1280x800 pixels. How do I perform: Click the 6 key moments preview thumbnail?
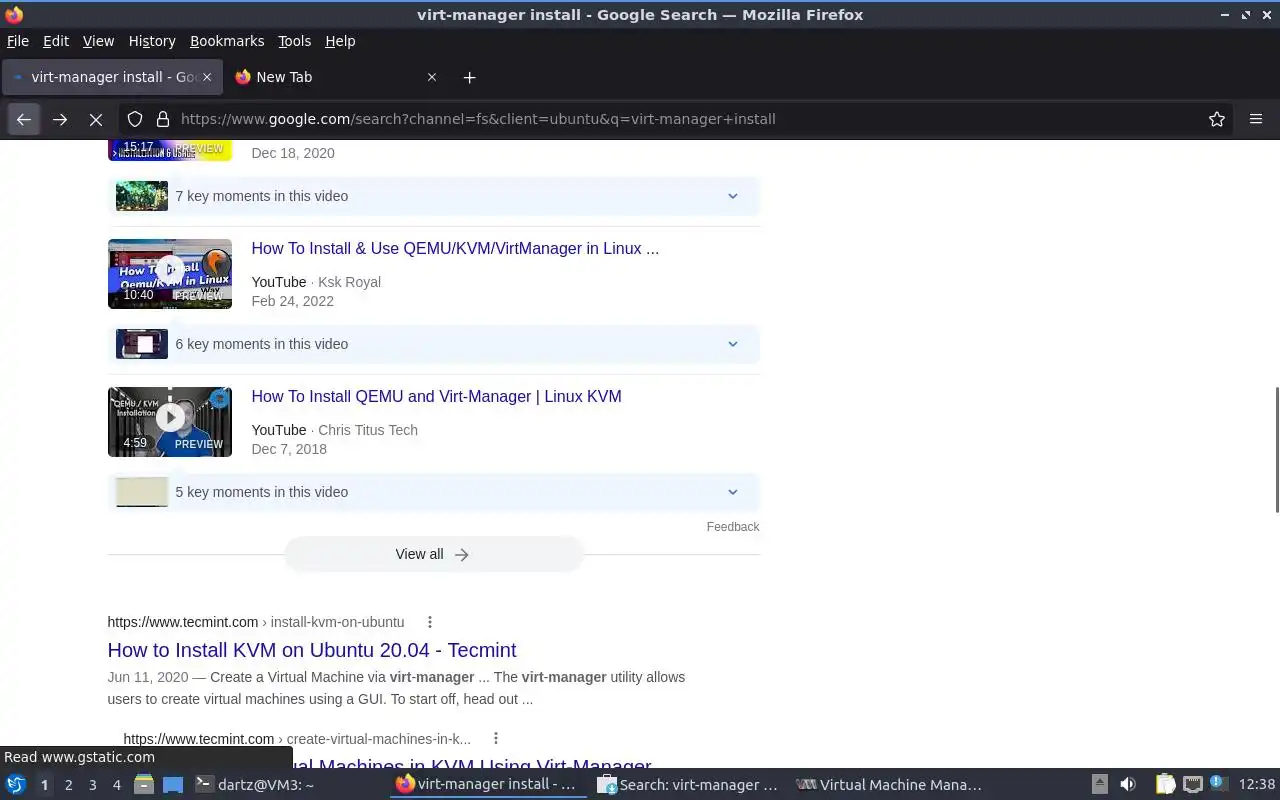tap(142, 344)
